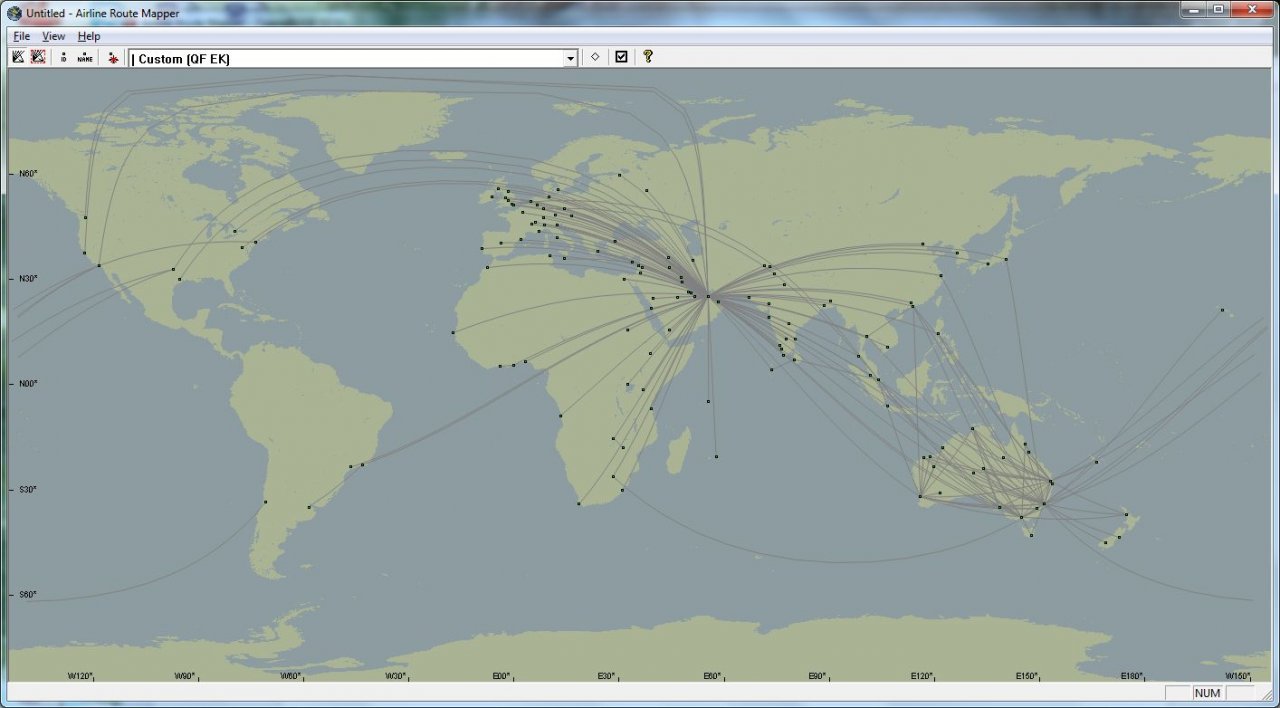1280x708 pixels.
Task: Open the File menu
Action: tap(21, 36)
